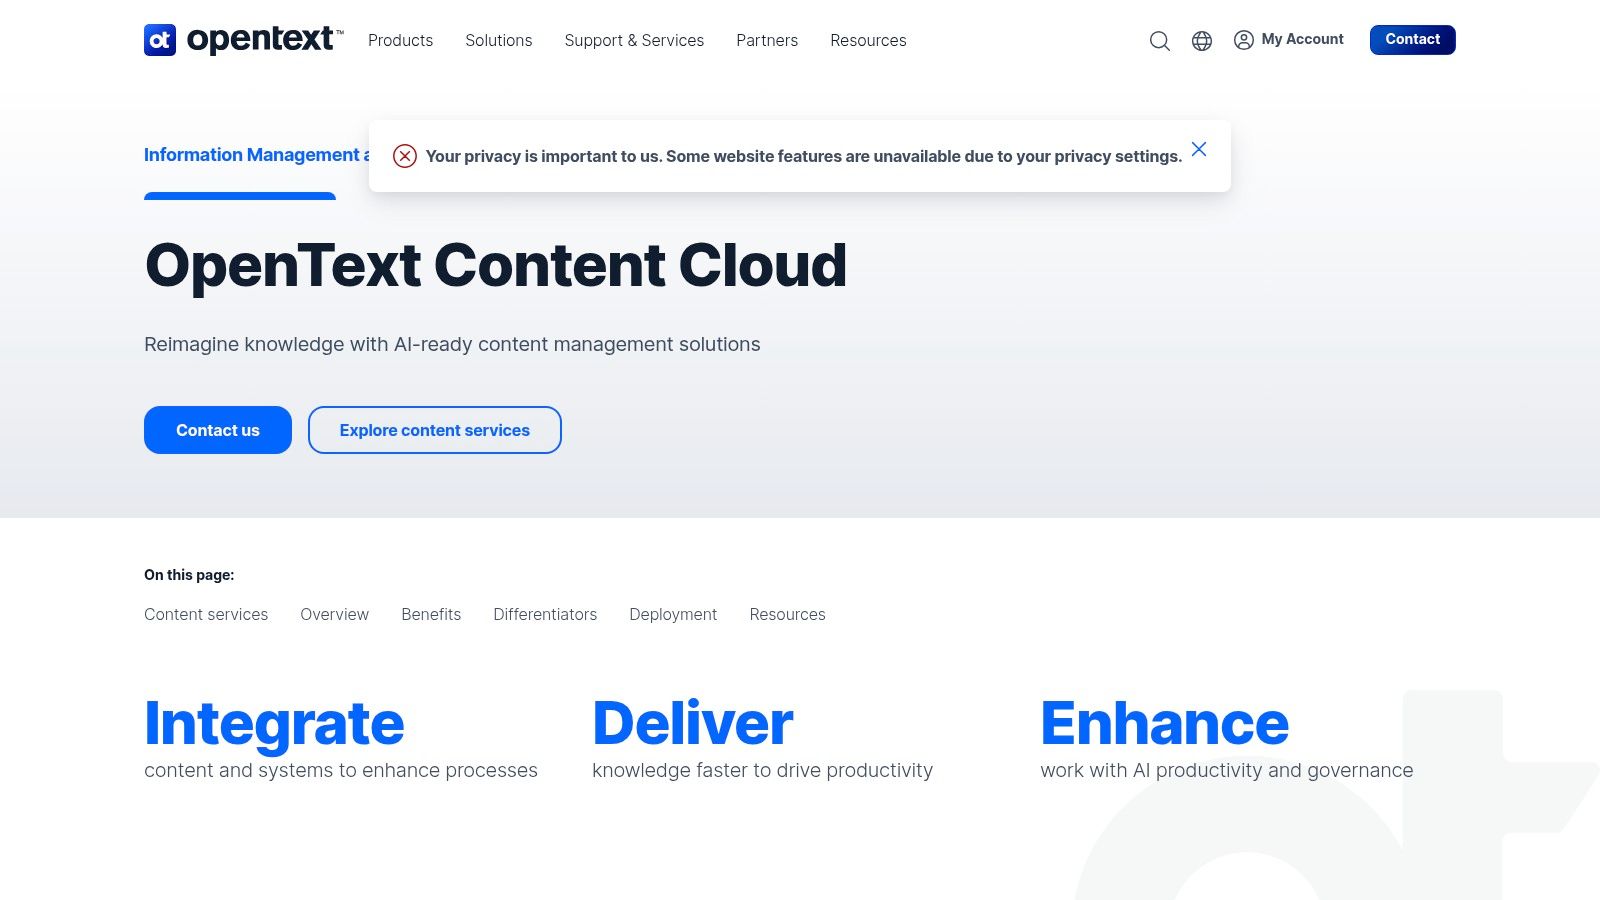This screenshot has height=900, width=1600.
Task: Open the Resources menu in header
Action: [x=868, y=40]
